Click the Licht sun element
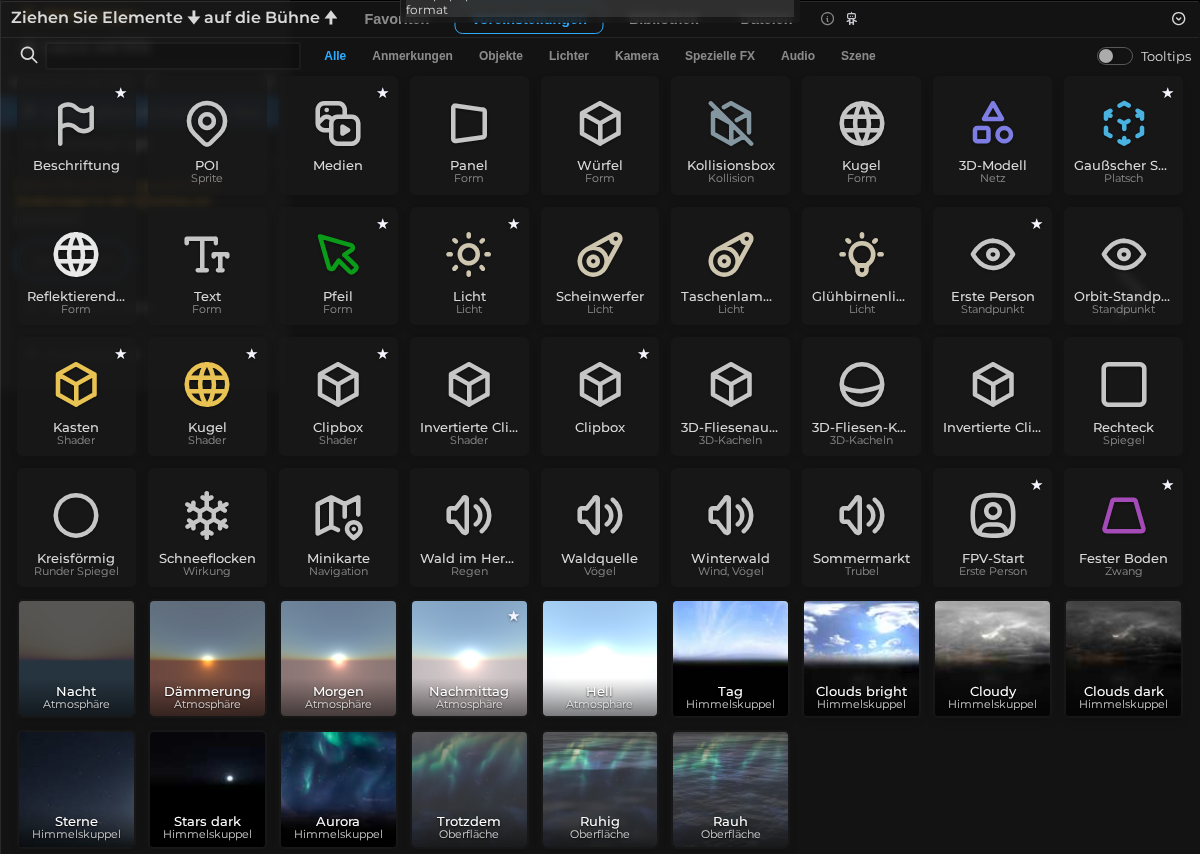 click(469, 266)
